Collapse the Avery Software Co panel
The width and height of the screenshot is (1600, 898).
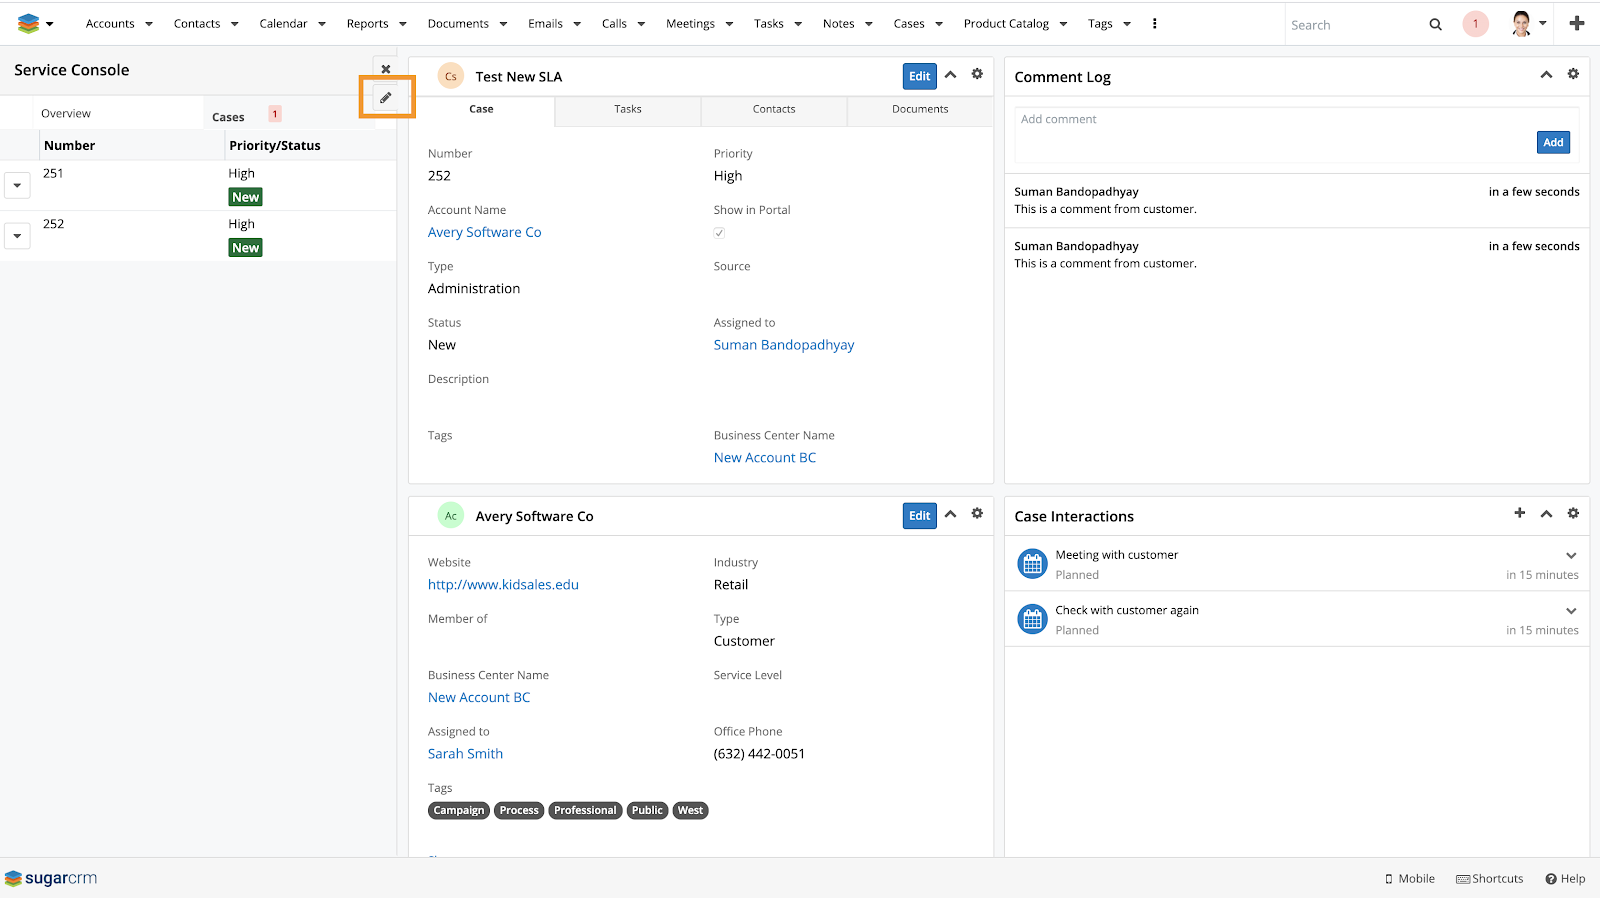coord(951,514)
